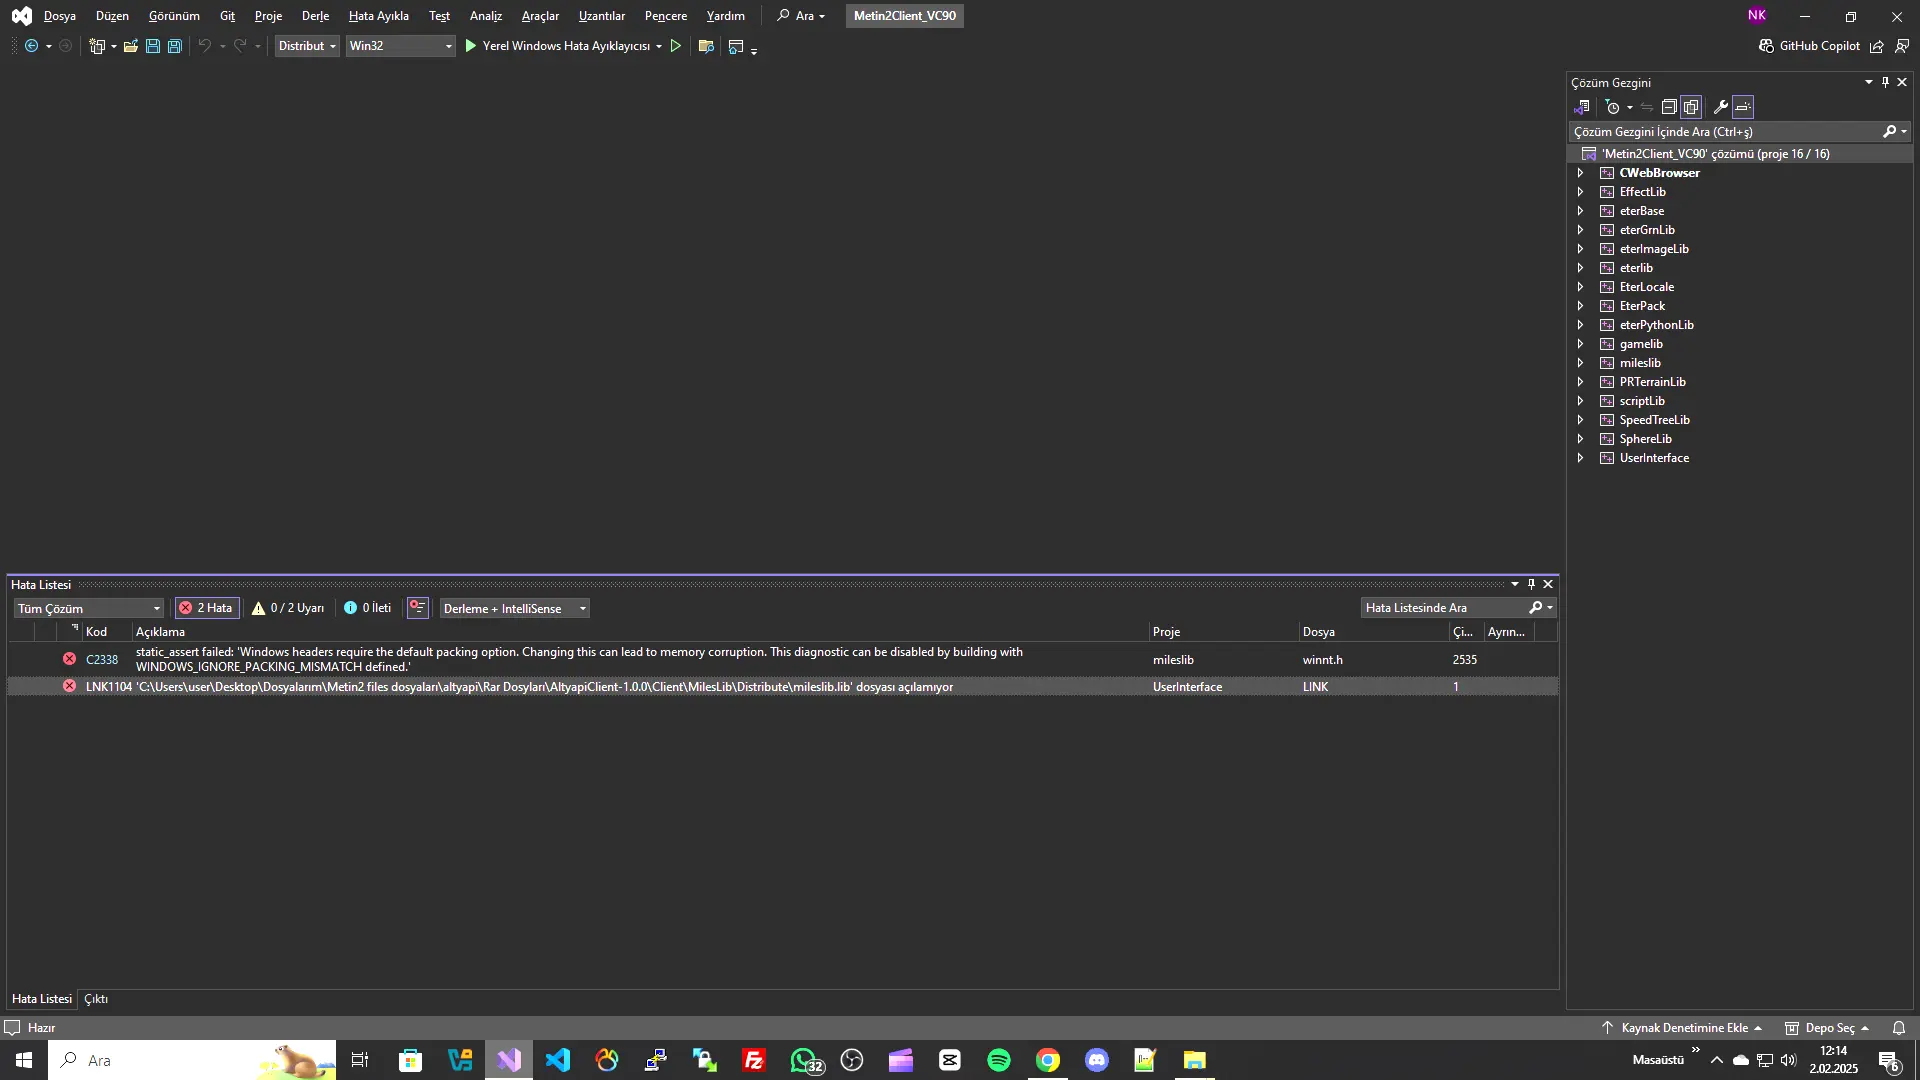Click the search magnifier in Hata Listesi
1920x1080 pixels.
[x=1533, y=607]
